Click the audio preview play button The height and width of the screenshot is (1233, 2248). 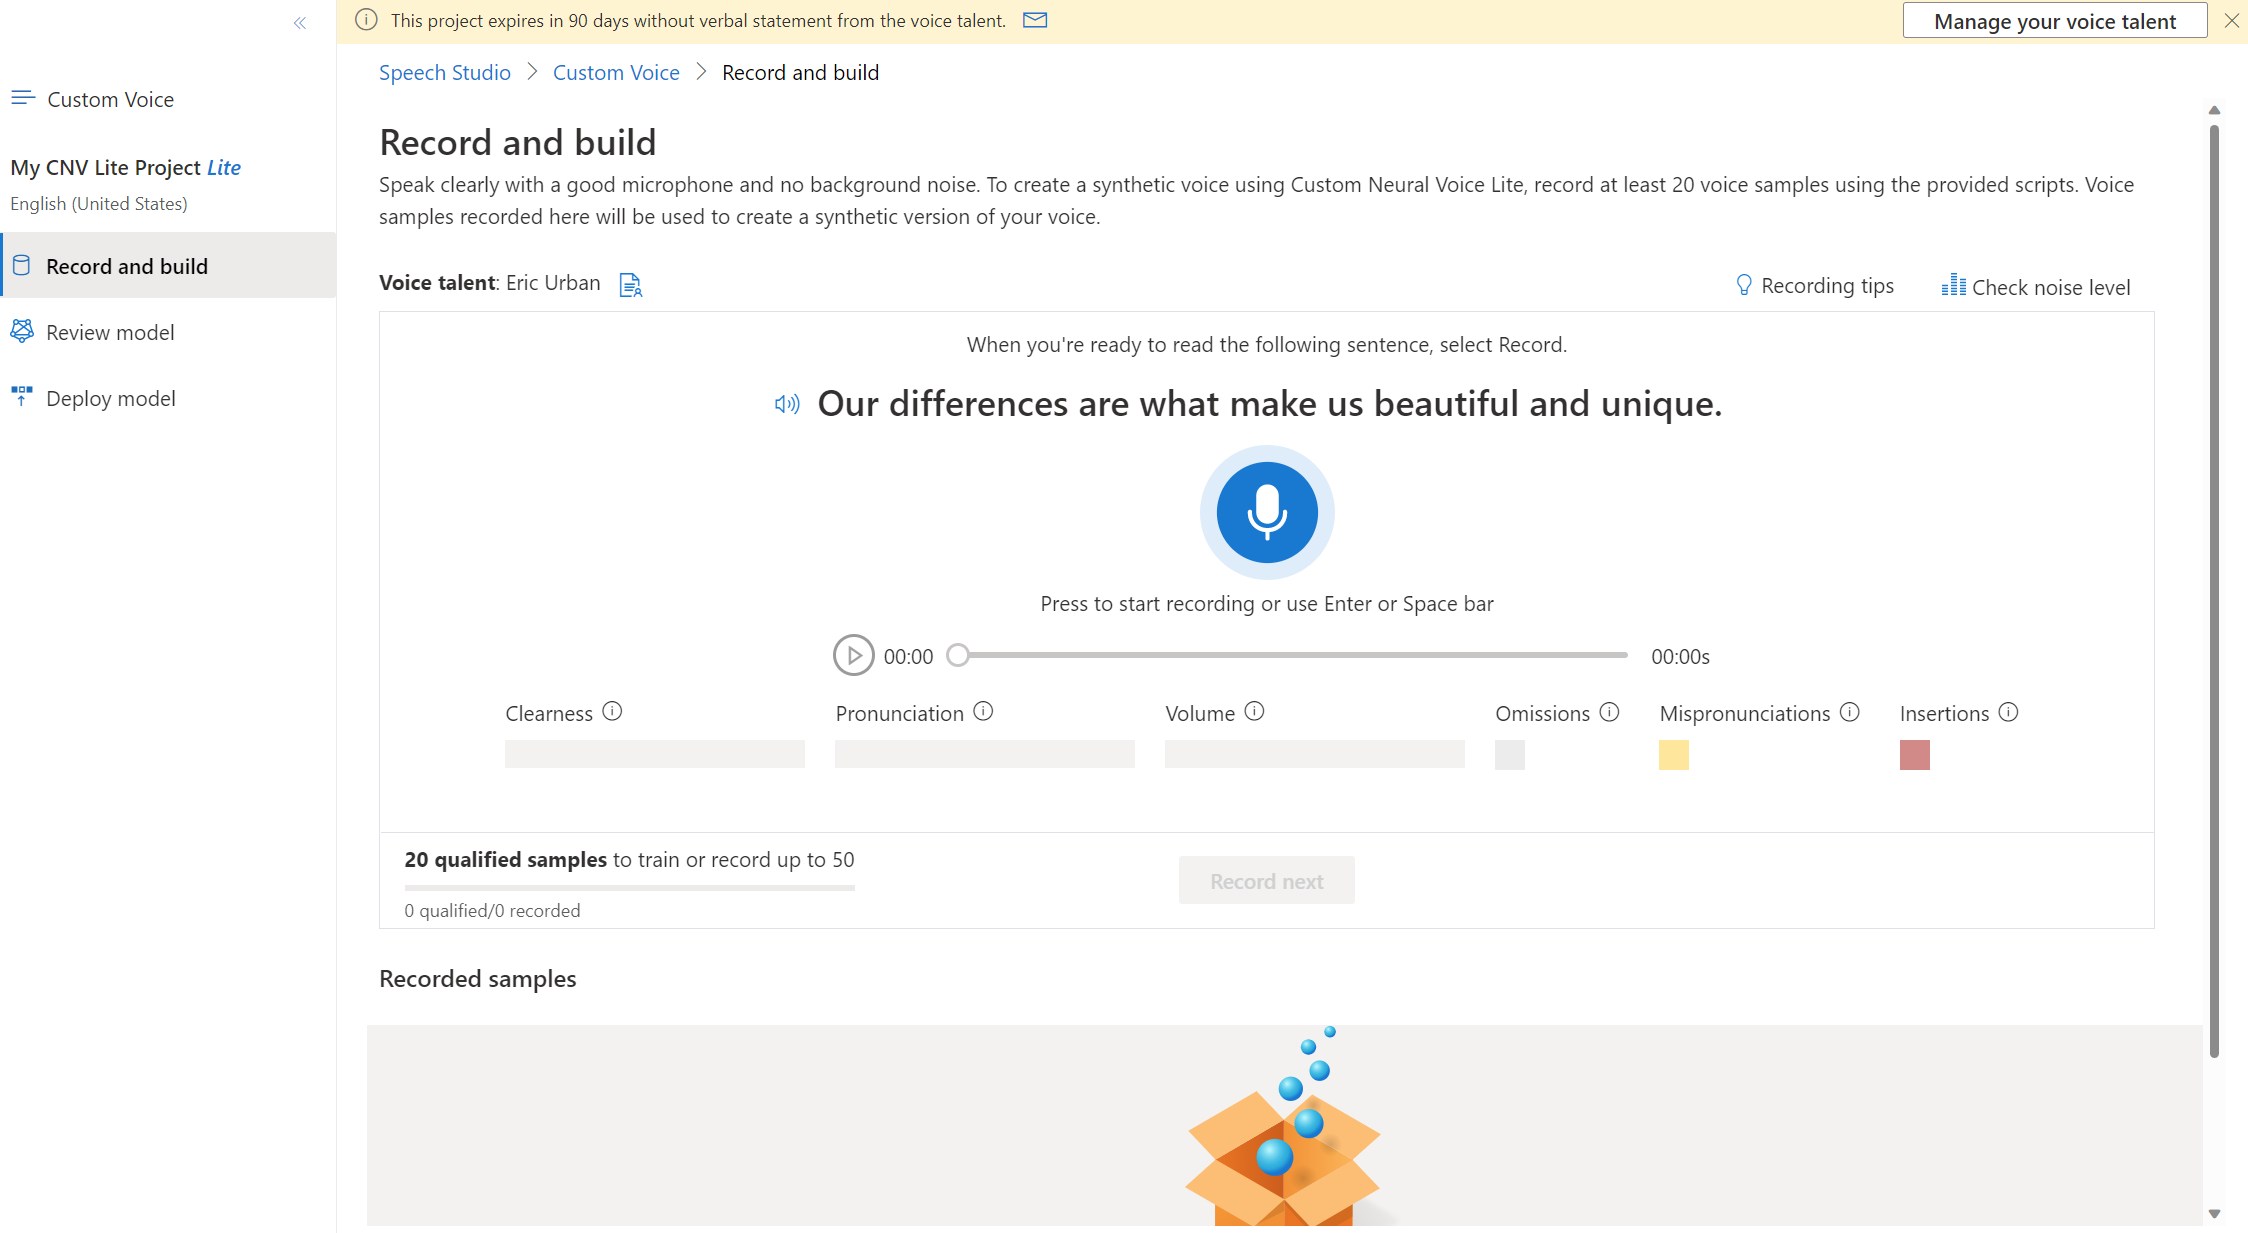tap(852, 654)
